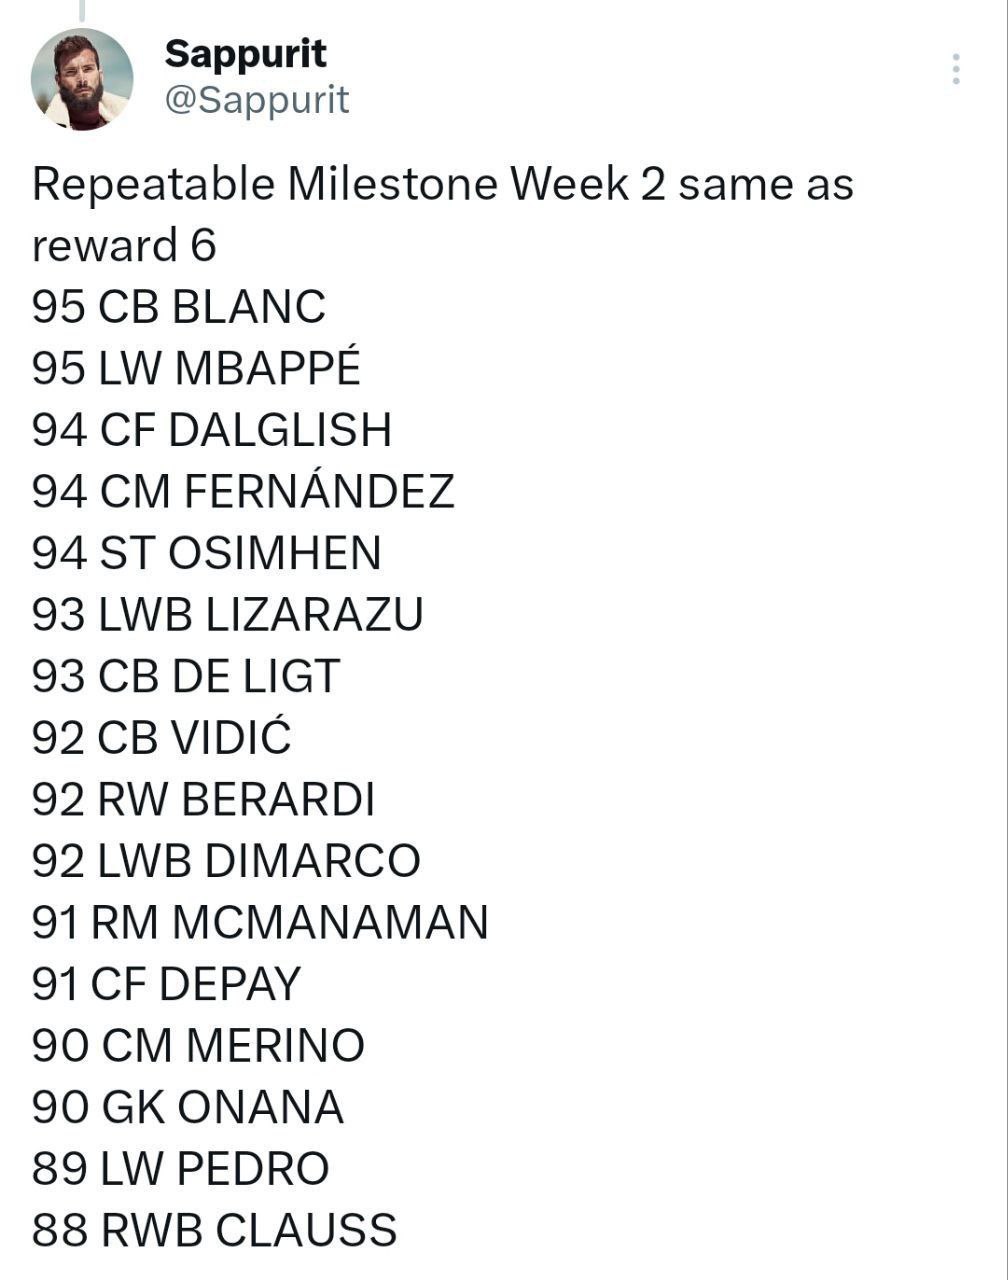Select the line 91 CF DEPAY

[x=166, y=985]
